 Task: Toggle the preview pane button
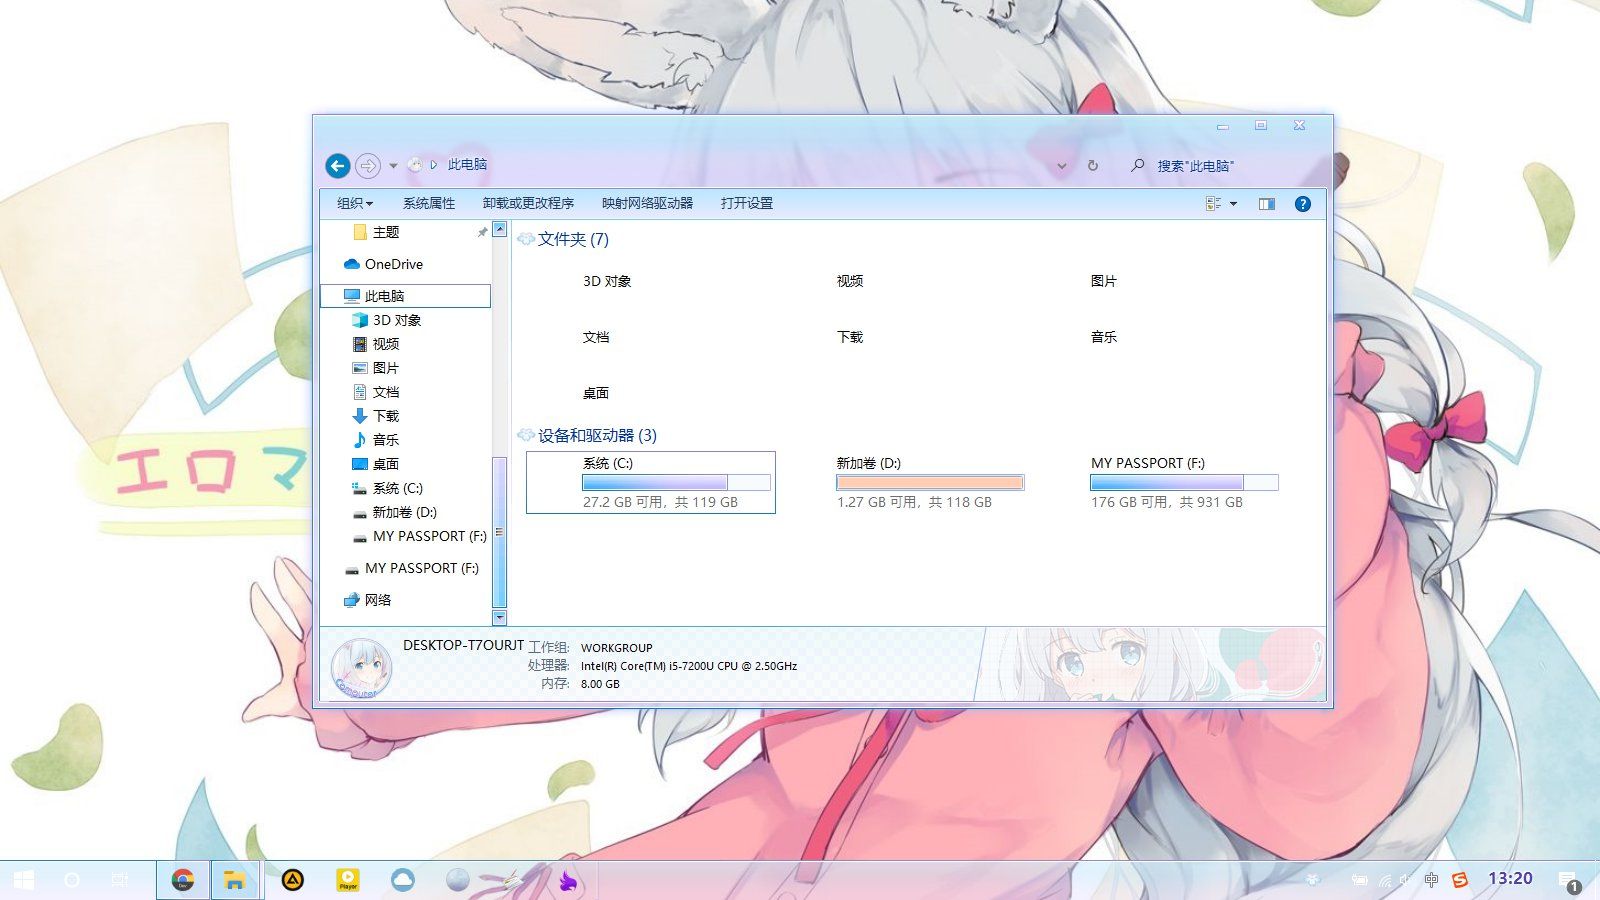1267,204
